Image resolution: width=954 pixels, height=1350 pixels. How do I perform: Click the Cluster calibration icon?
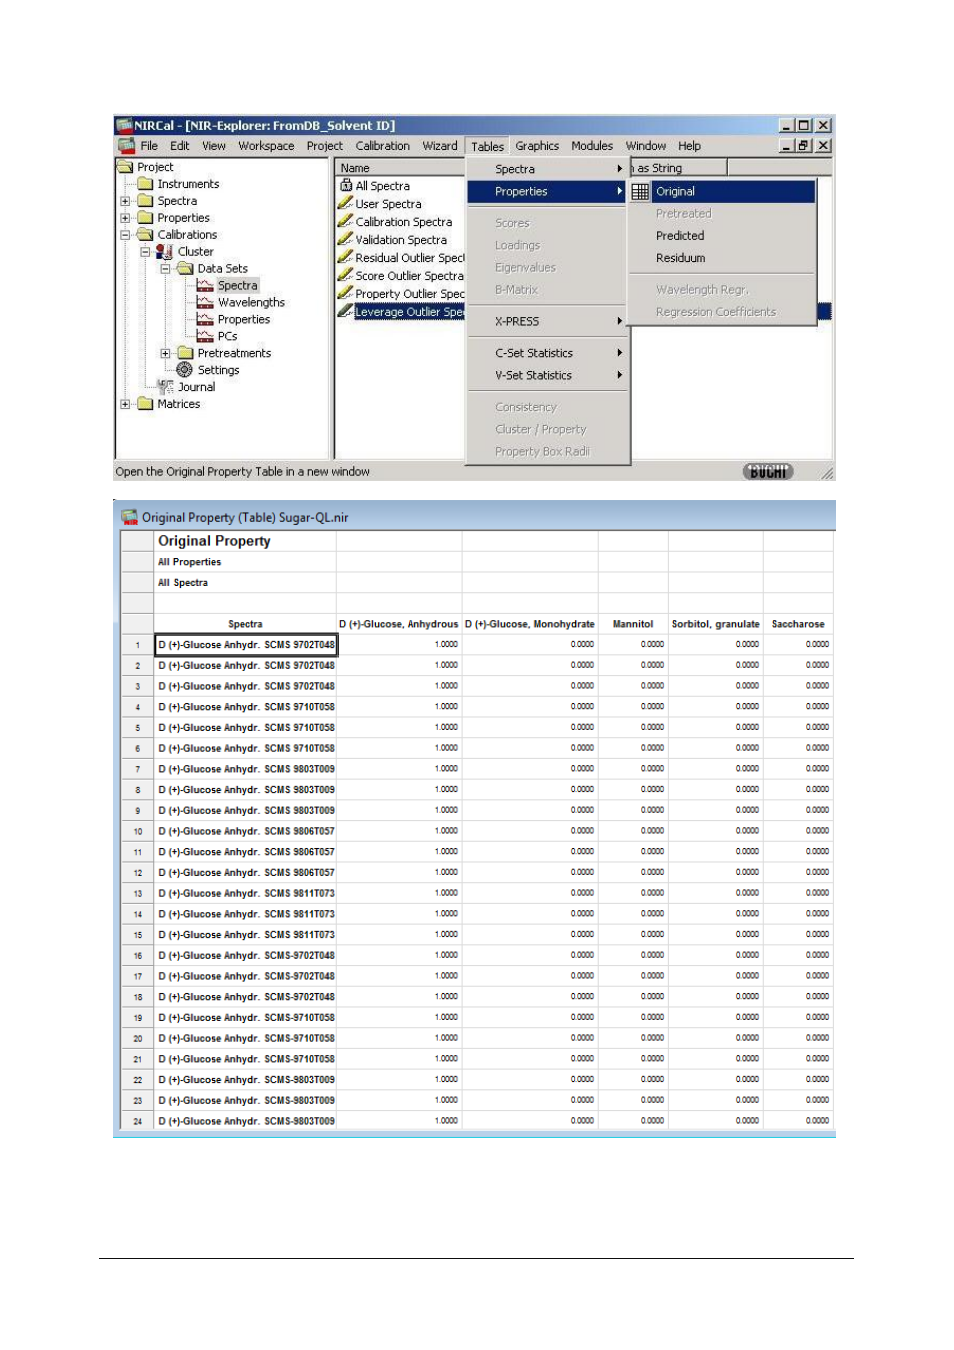click(x=165, y=252)
